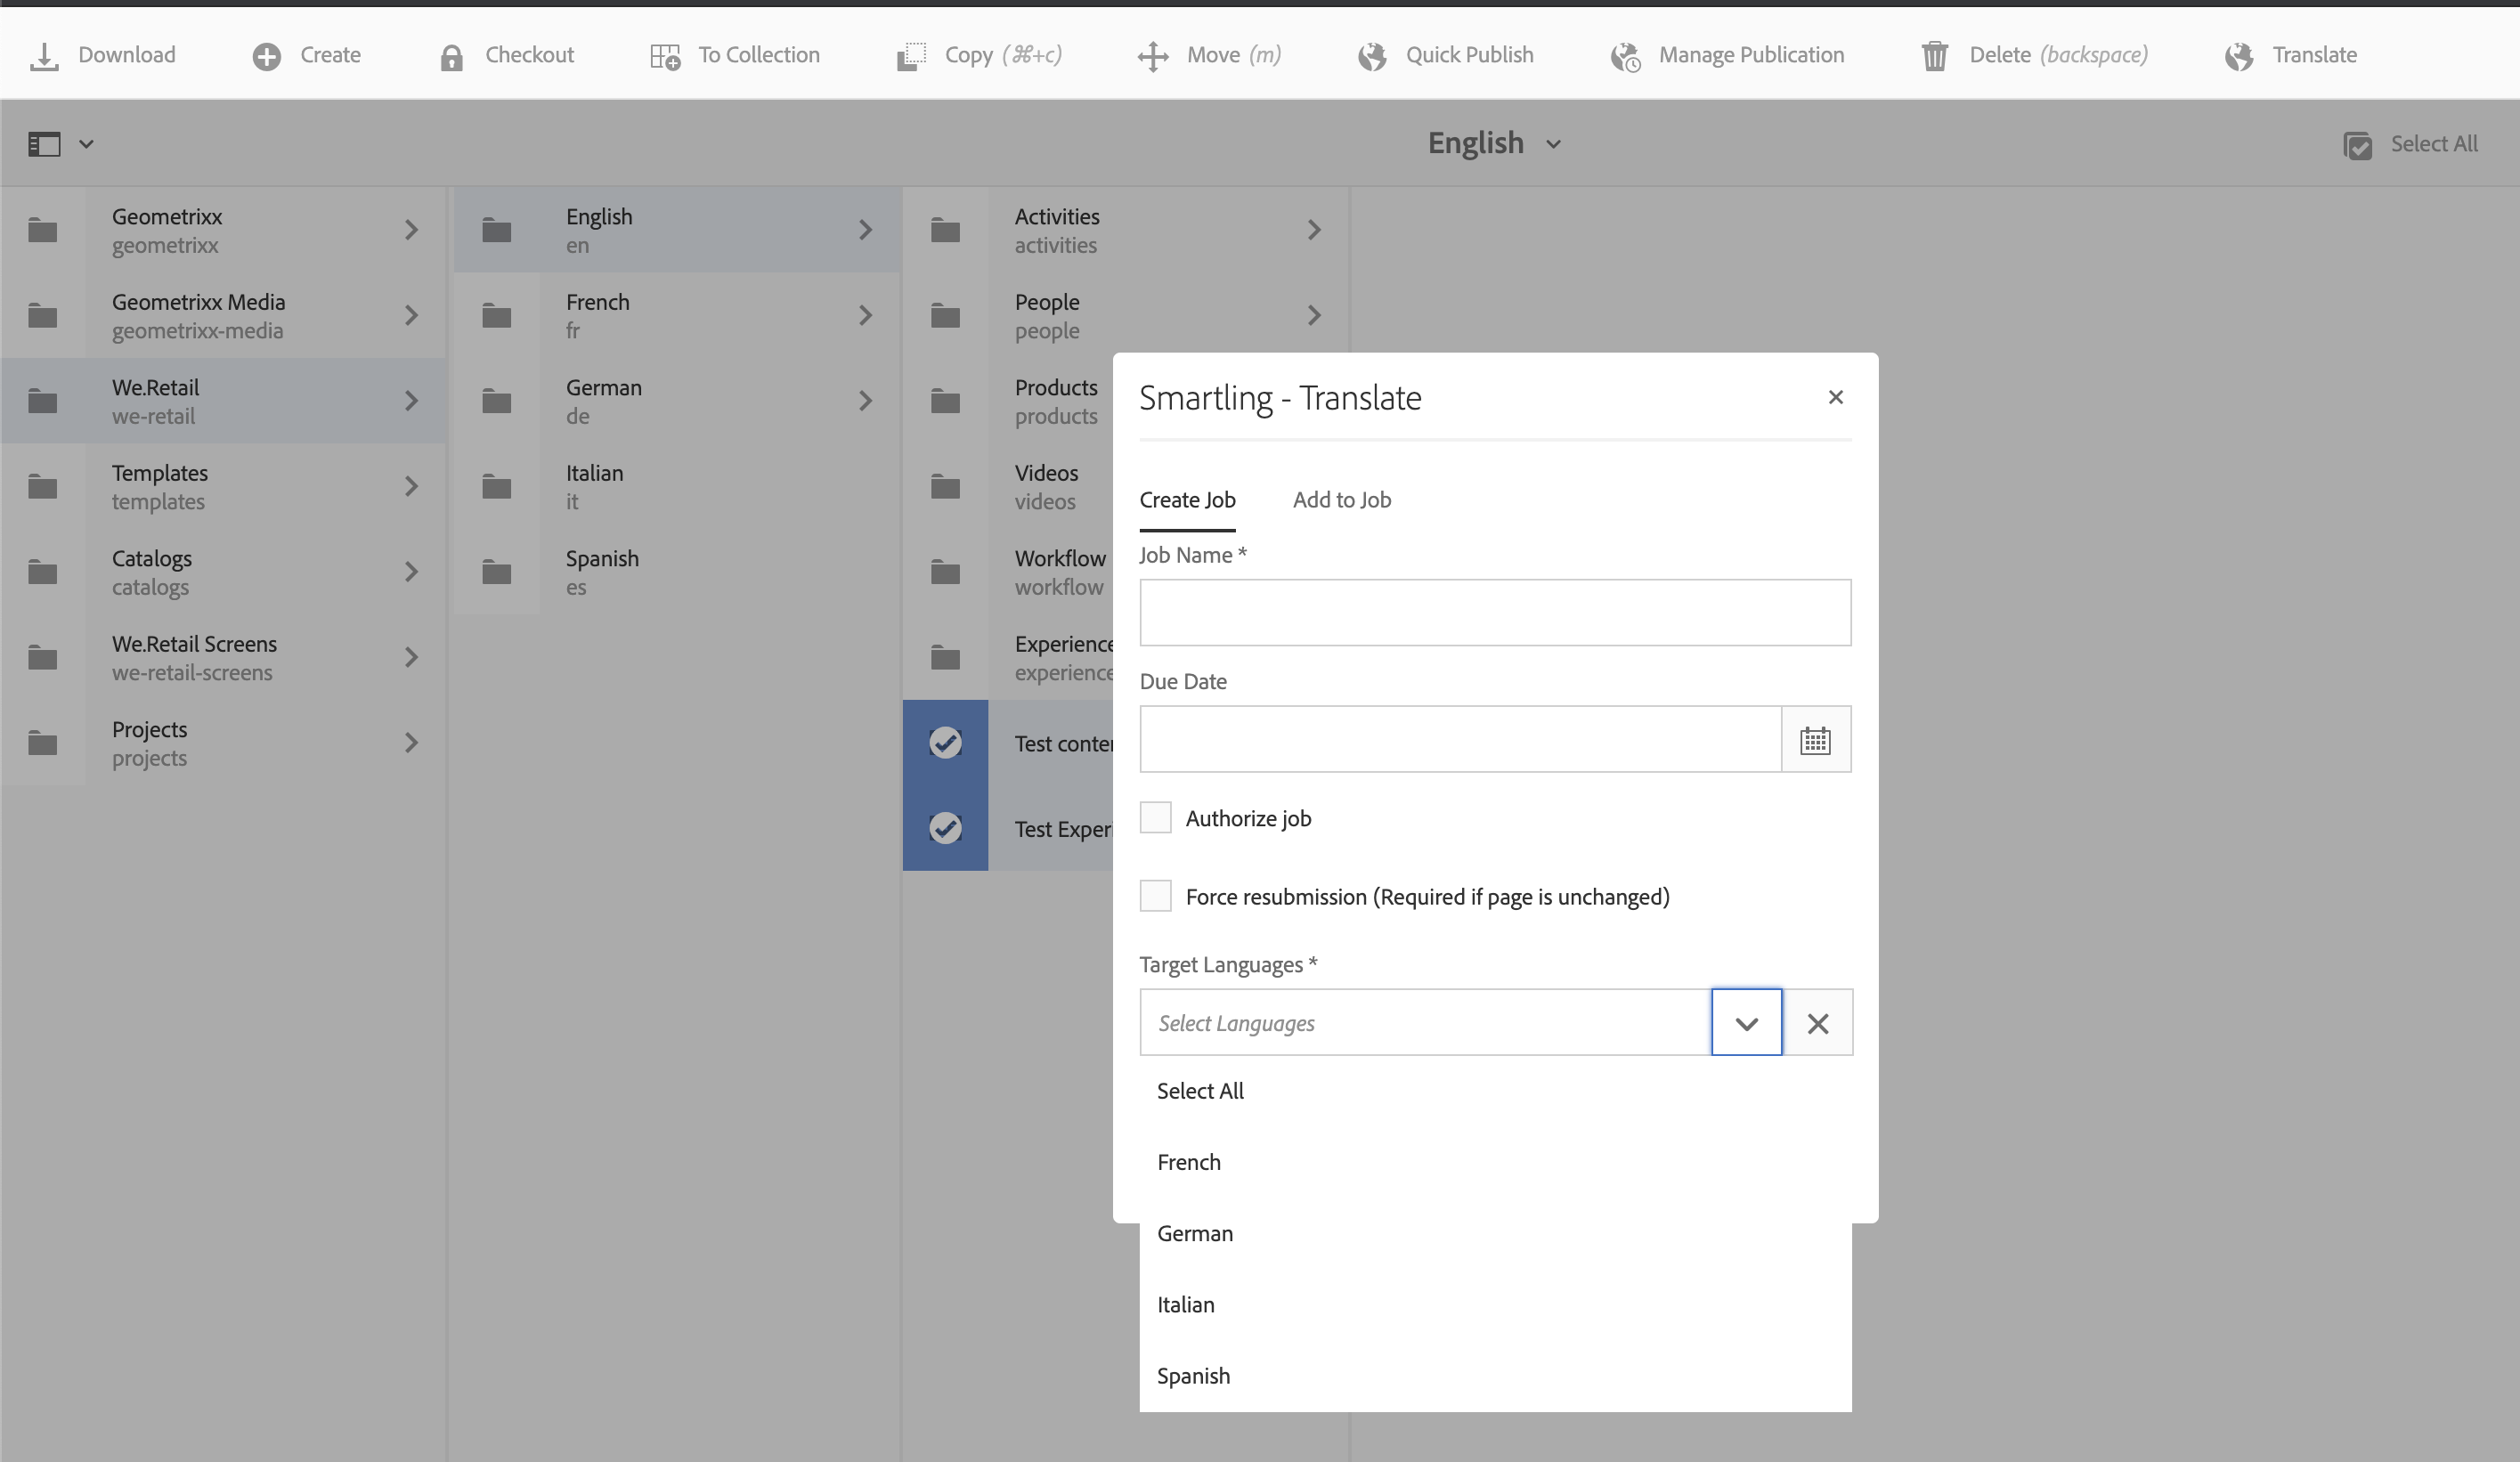Viewport: 2520px width, 1462px height.
Task: Choose Italian from language list
Action: click(1495, 1305)
